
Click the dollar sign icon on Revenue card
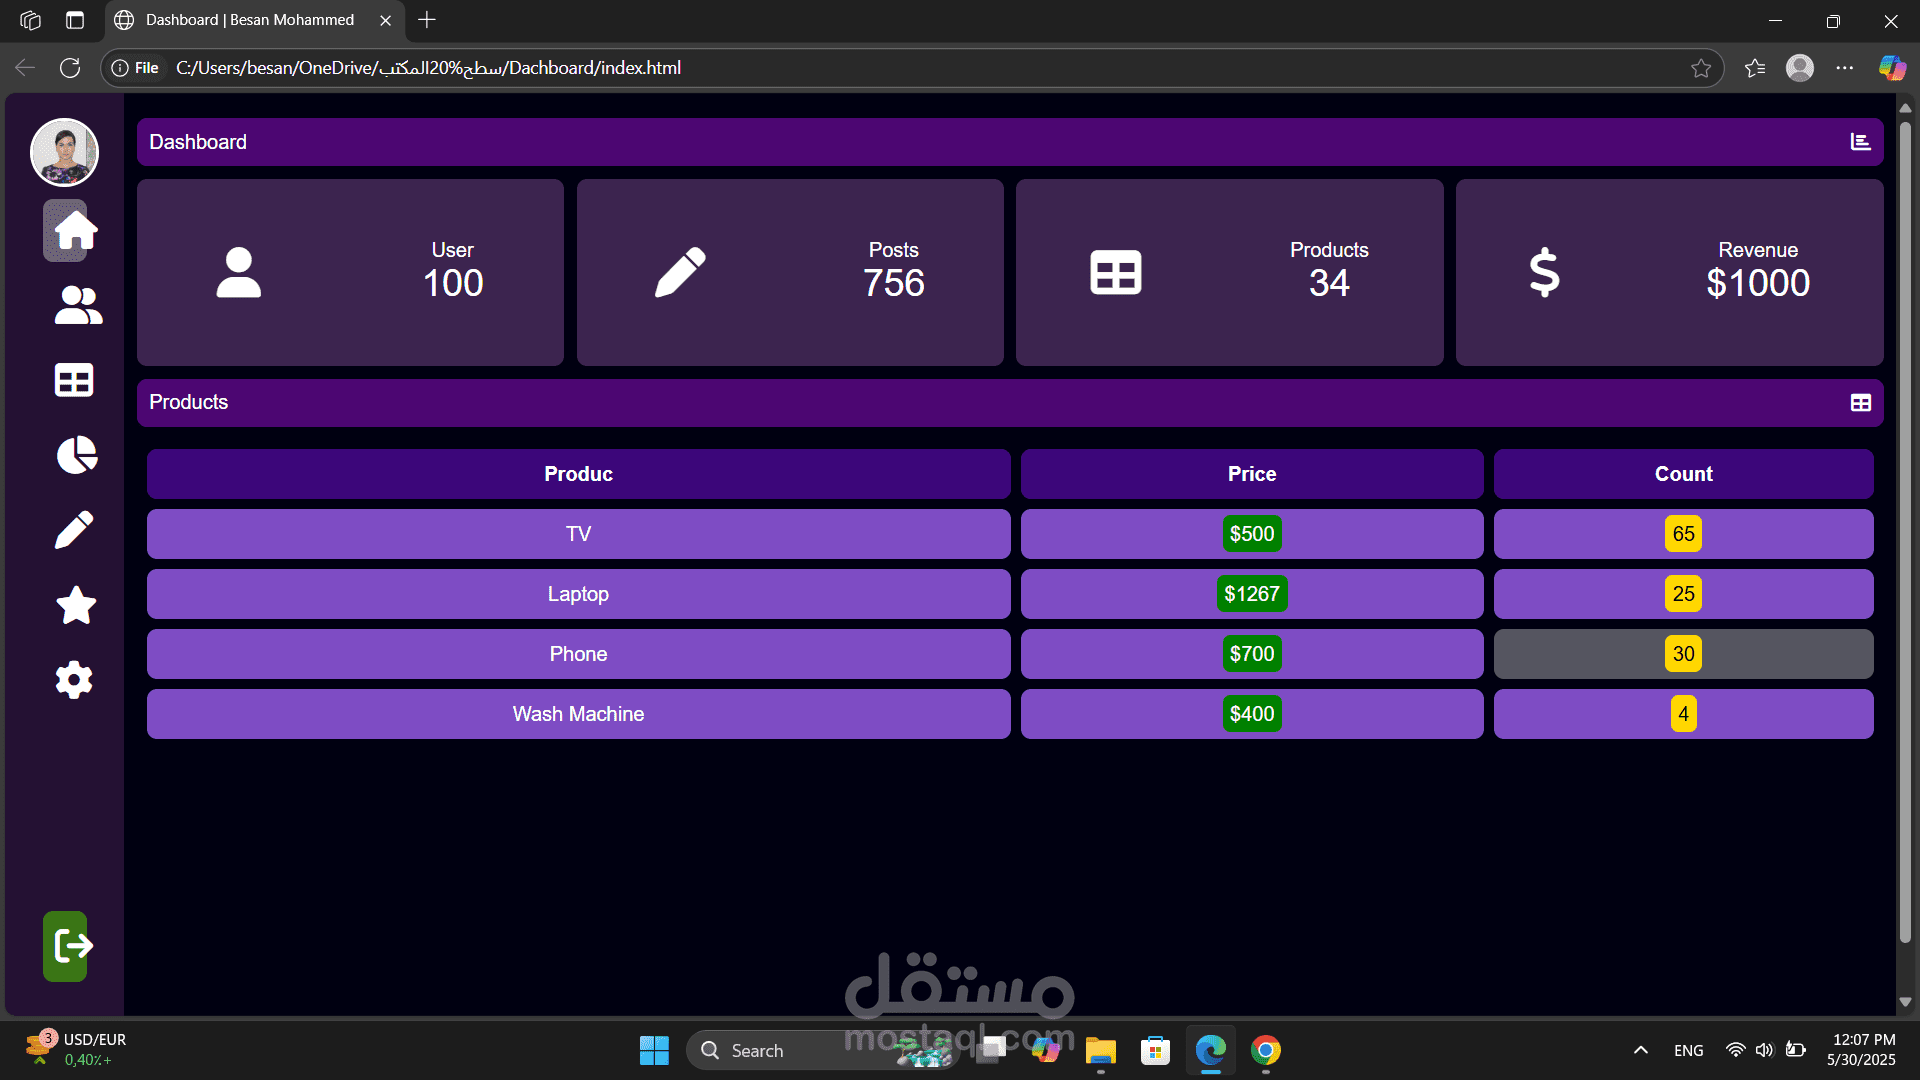(x=1544, y=272)
